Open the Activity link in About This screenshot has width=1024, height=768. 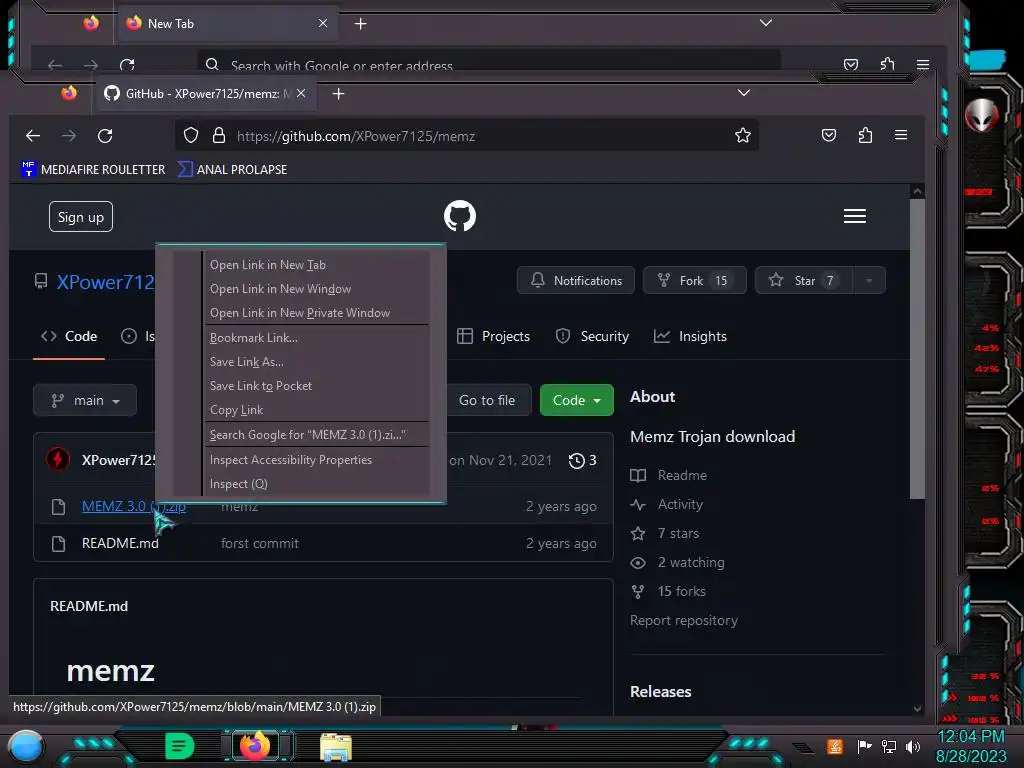[680, 504]
